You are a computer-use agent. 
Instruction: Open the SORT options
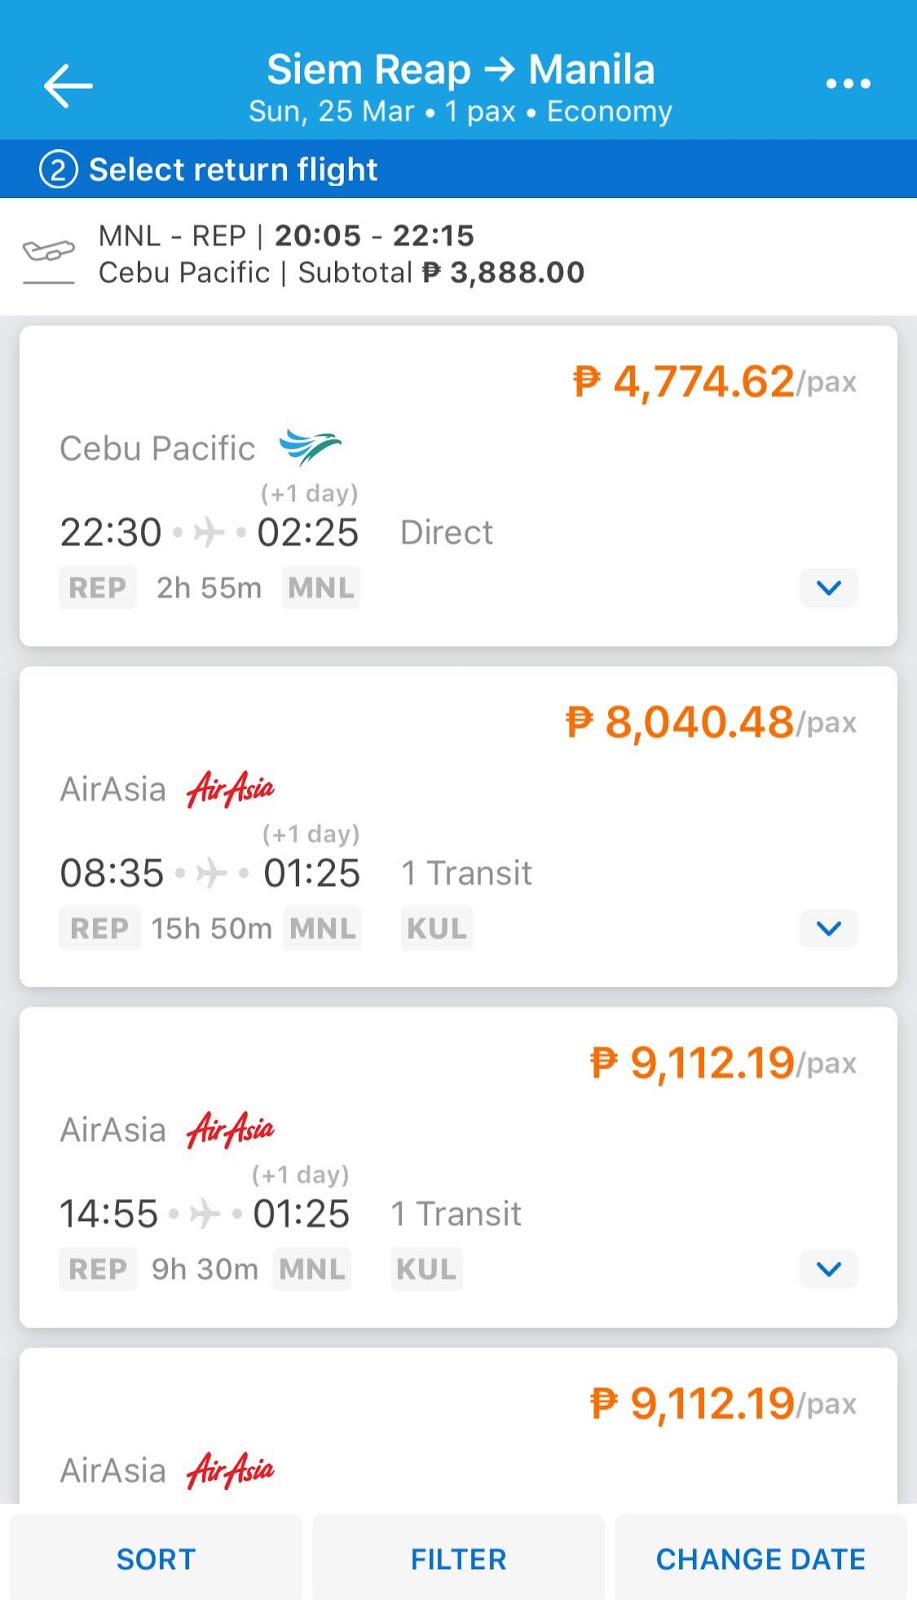[156, 1558]
